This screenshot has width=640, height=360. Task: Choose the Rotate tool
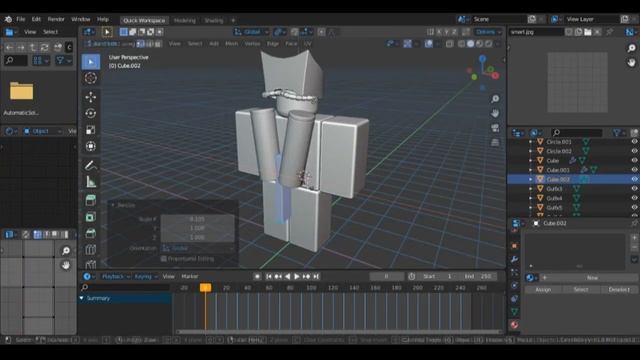[91, 113]
